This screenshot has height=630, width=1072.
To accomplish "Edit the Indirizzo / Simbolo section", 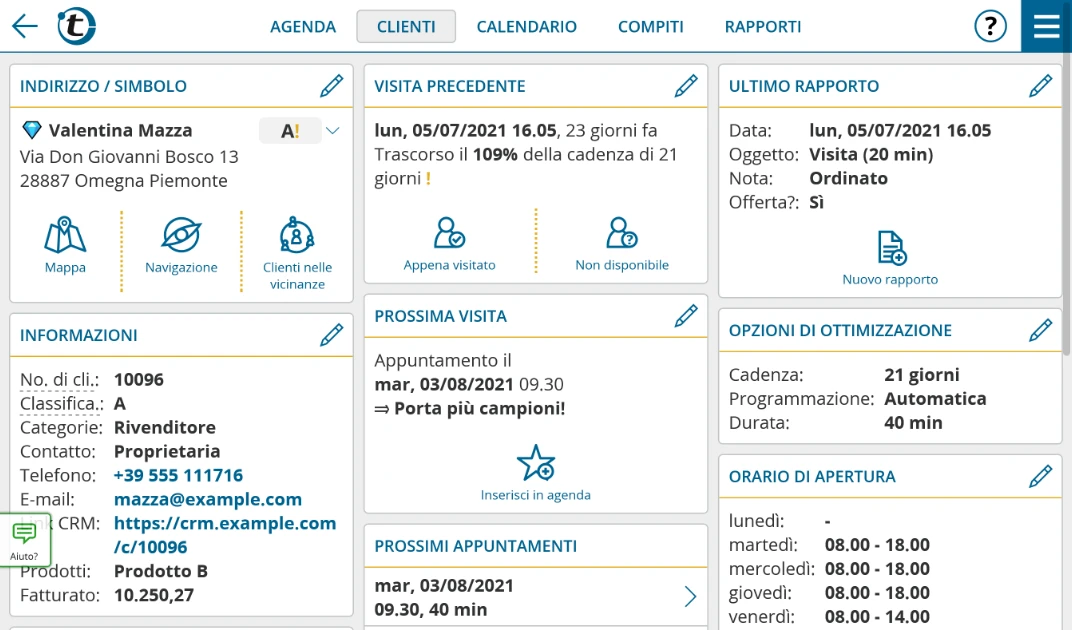I will pyautogui.click(x=331, y=86).
